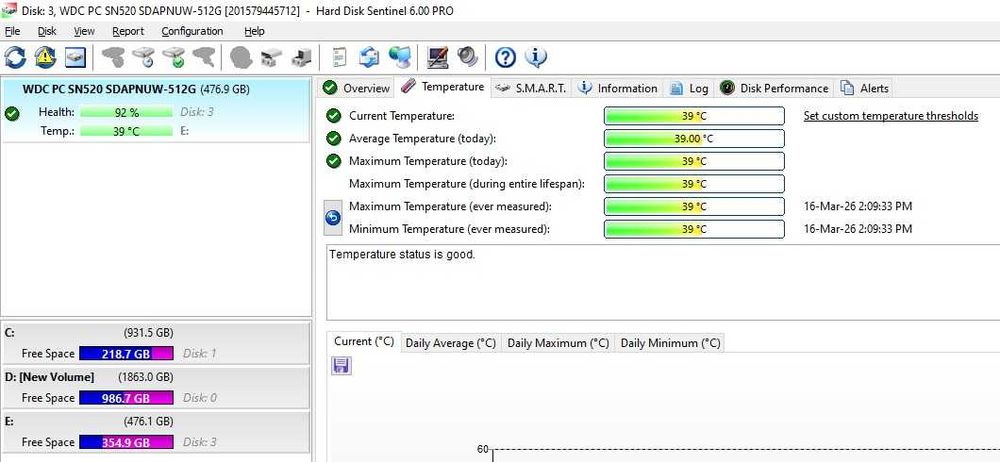Viewport: 1000px width, 462px height.
Task: Click the D: [New Volume] partition label
Action: tap(49, 377)
